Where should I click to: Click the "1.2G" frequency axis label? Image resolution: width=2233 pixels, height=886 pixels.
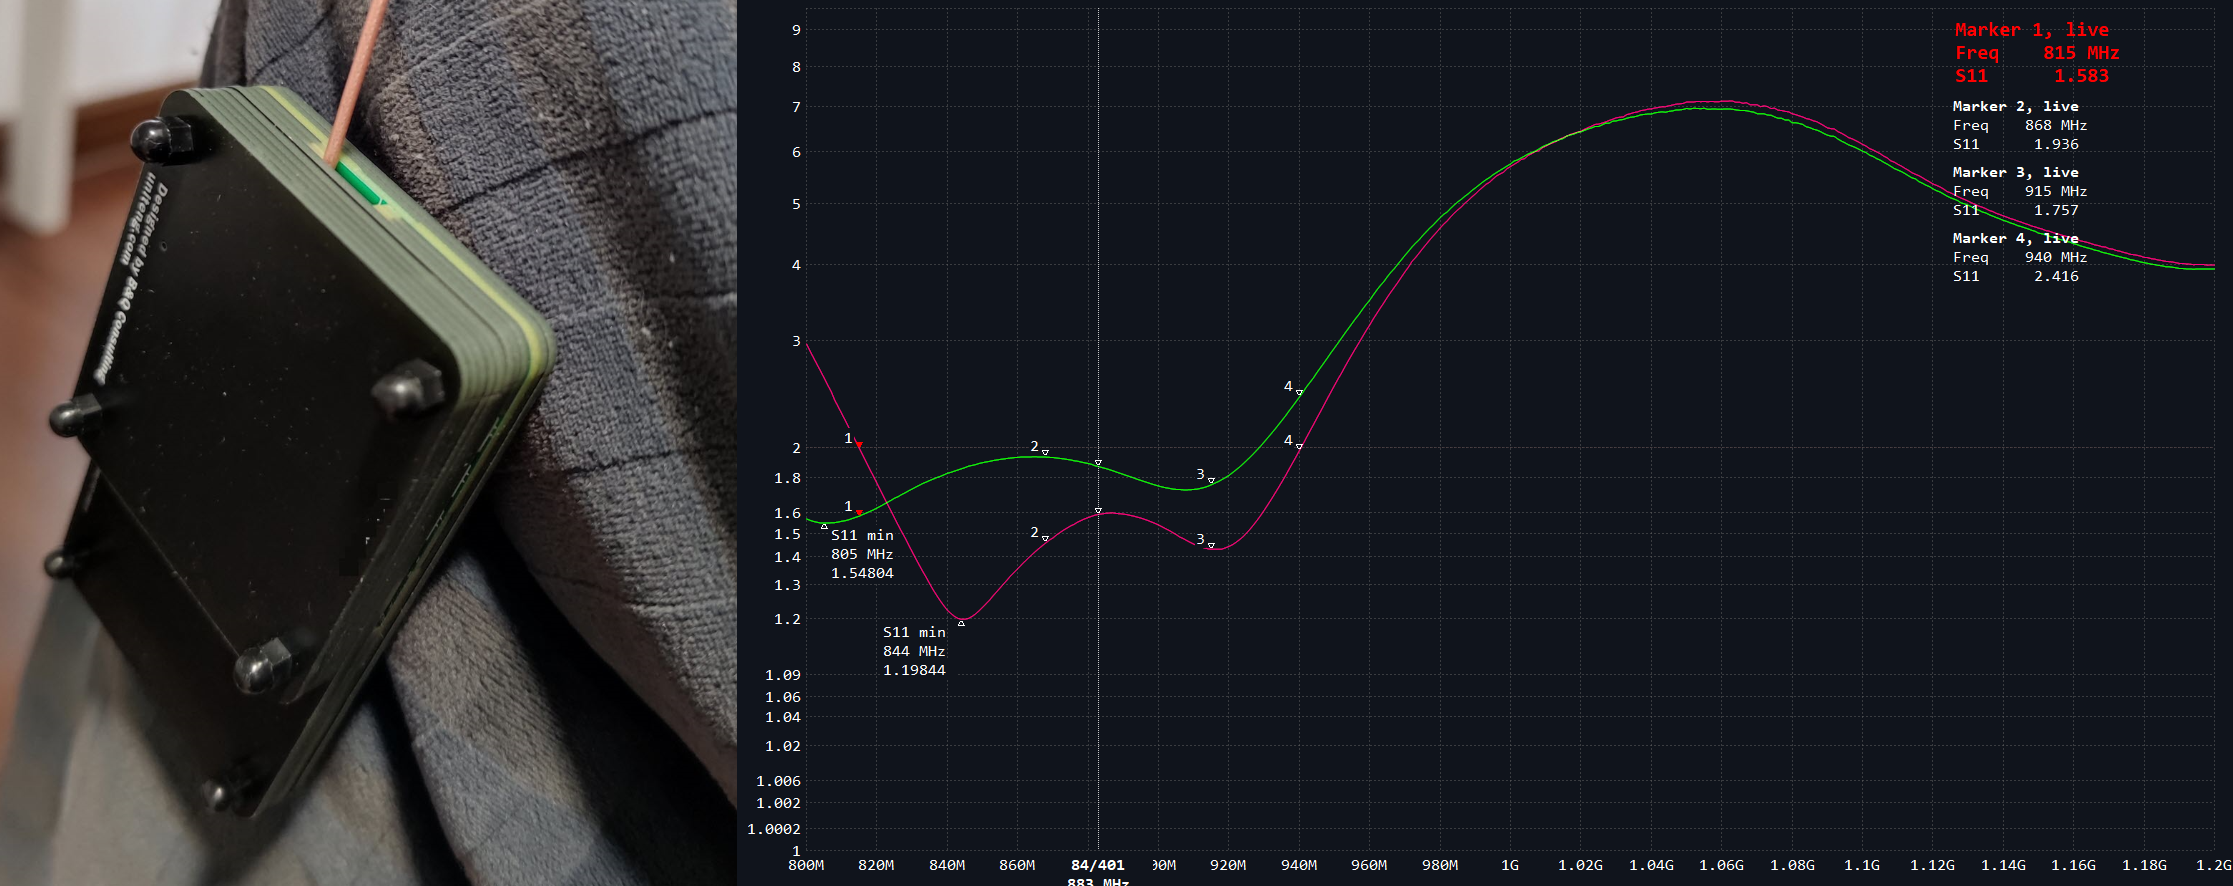[x=2214, y=865]
